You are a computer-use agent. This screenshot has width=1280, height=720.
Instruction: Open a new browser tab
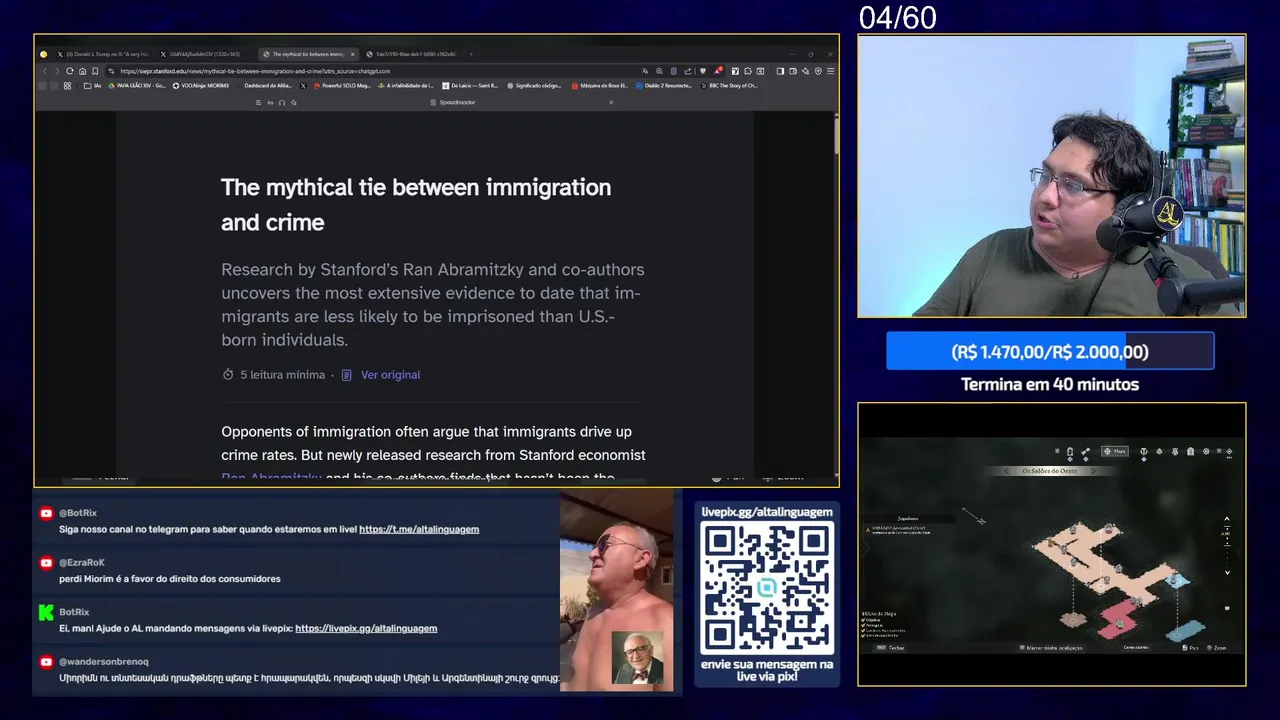471,54
